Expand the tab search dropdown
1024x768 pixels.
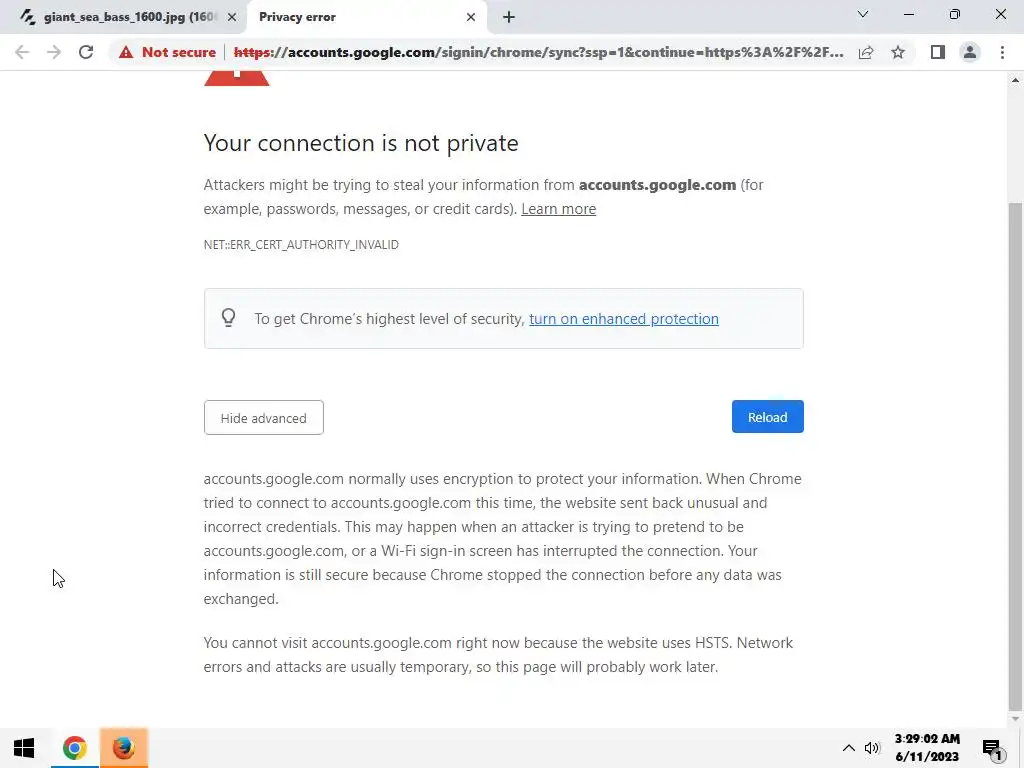[863, 15]
